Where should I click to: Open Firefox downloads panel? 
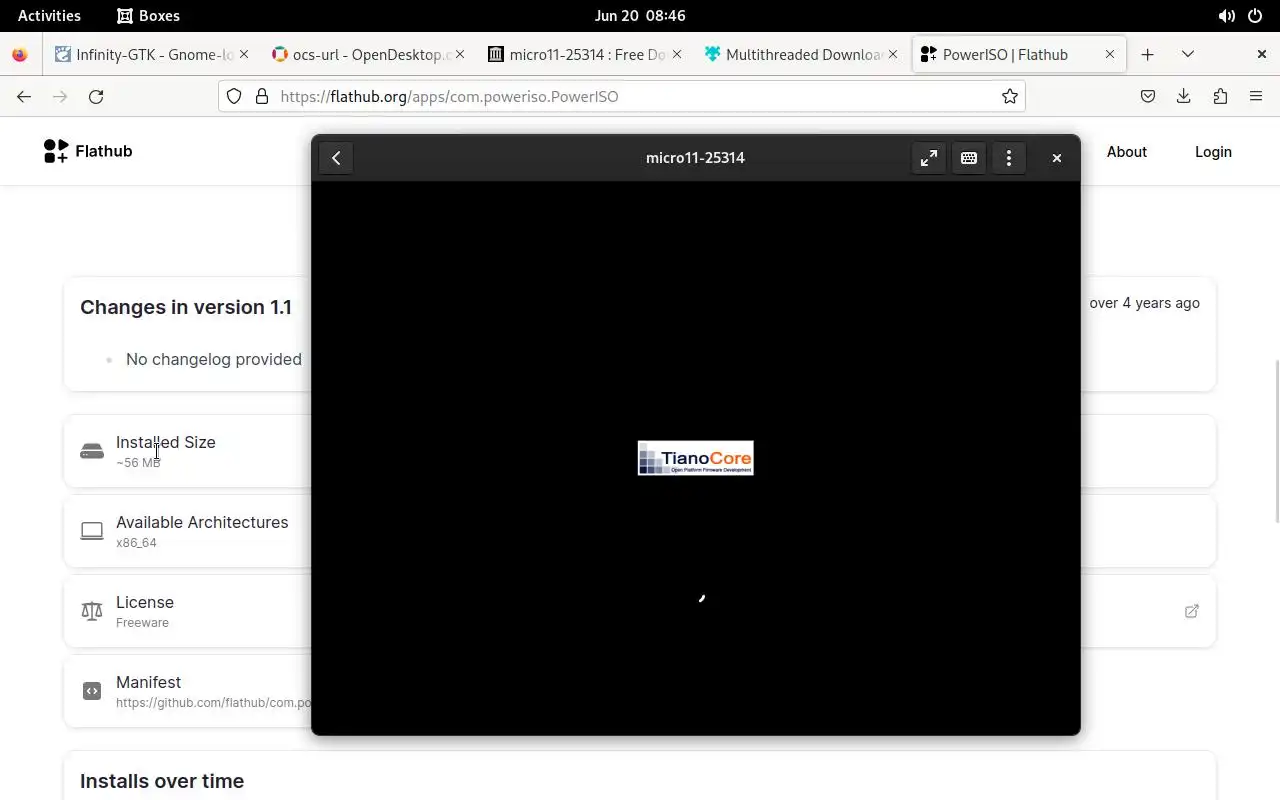1184,96
